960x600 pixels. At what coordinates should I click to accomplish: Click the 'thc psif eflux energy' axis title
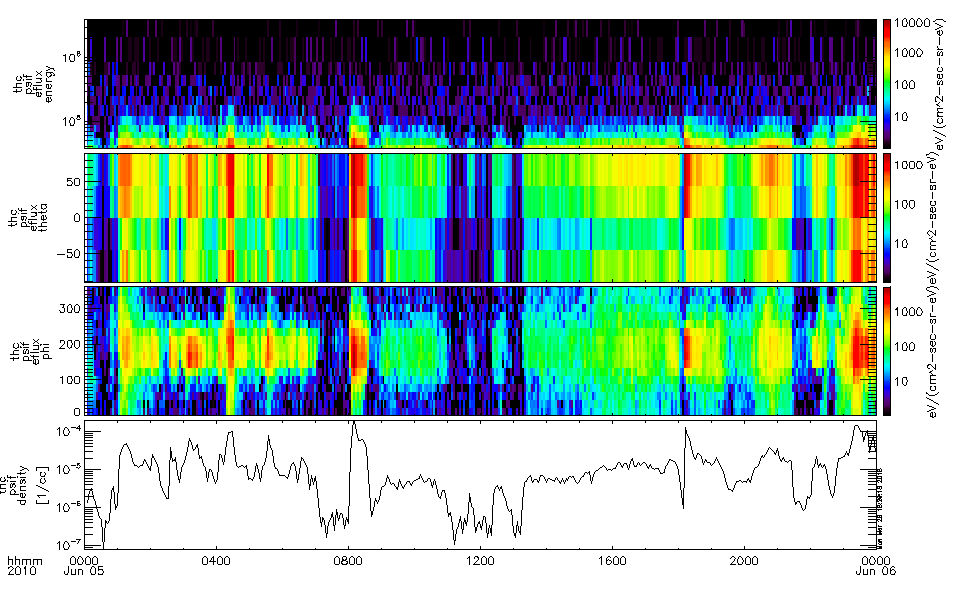tap(31, 84)
